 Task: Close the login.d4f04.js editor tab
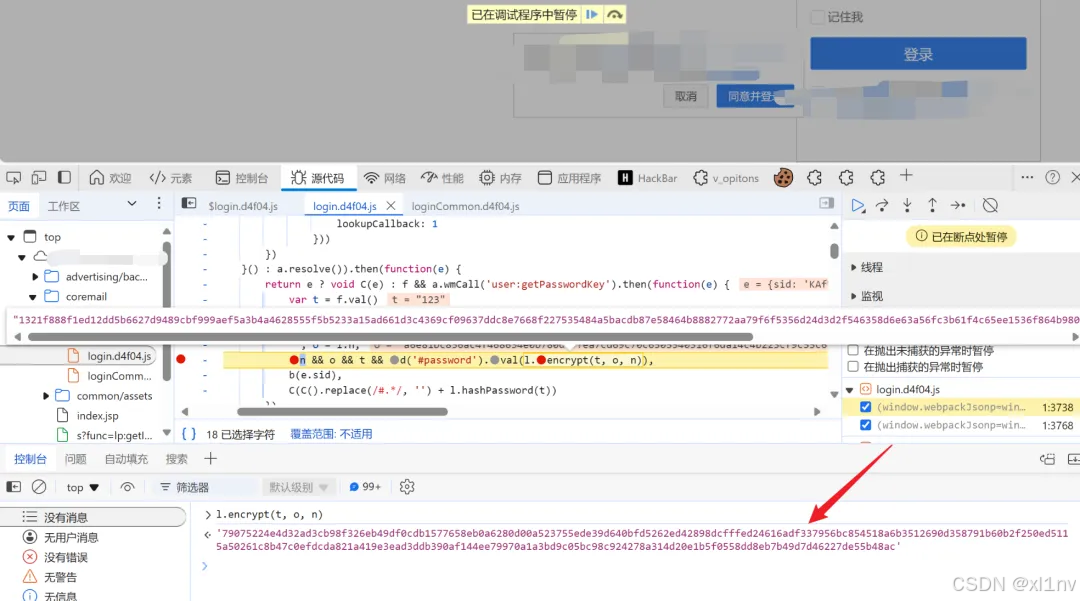(x=391, y=206)
